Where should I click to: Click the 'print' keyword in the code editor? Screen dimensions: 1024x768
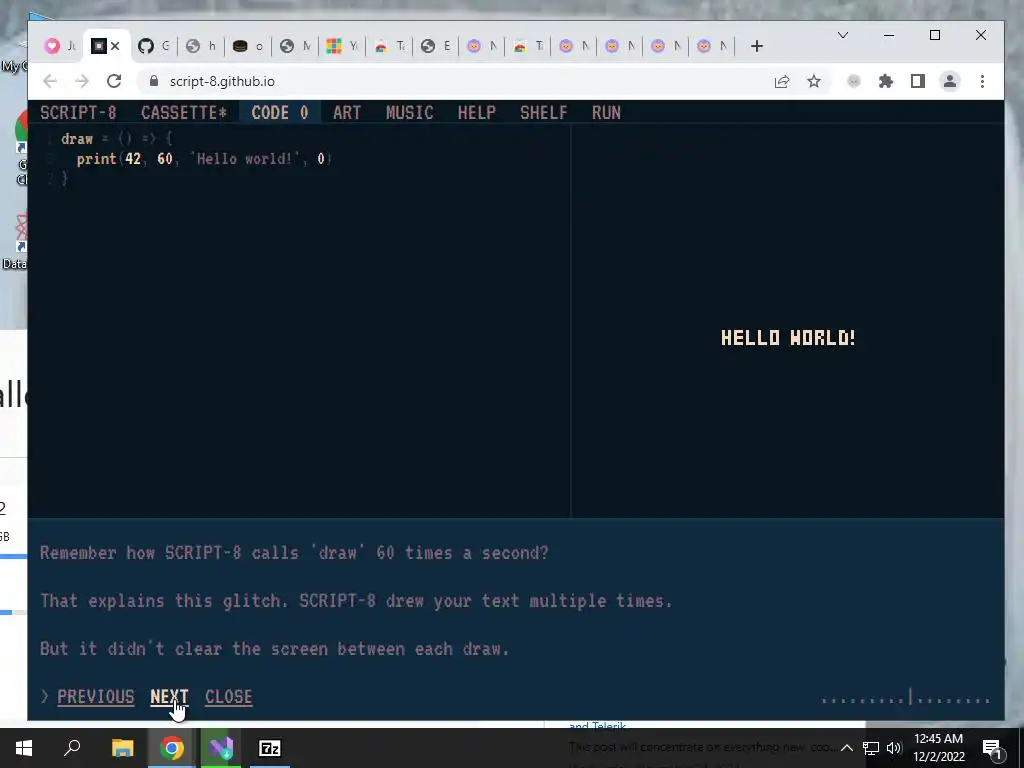[96, 159]
